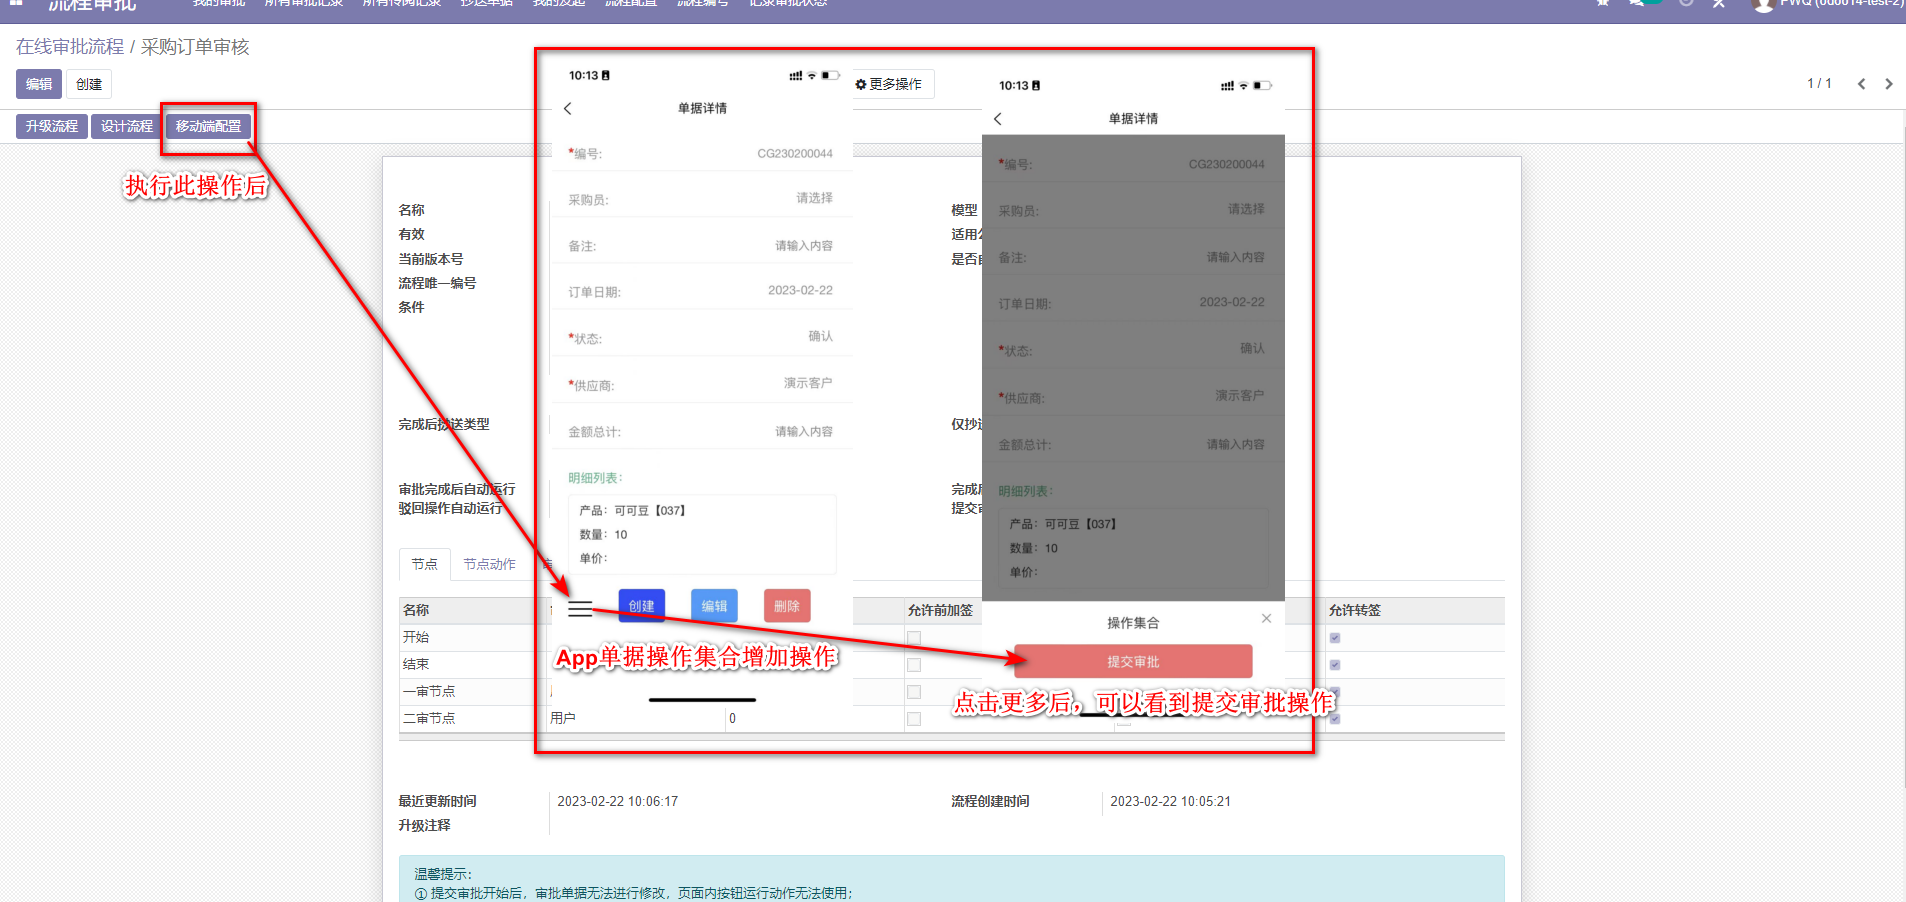Select the 节点 tab

pos(424,565)
